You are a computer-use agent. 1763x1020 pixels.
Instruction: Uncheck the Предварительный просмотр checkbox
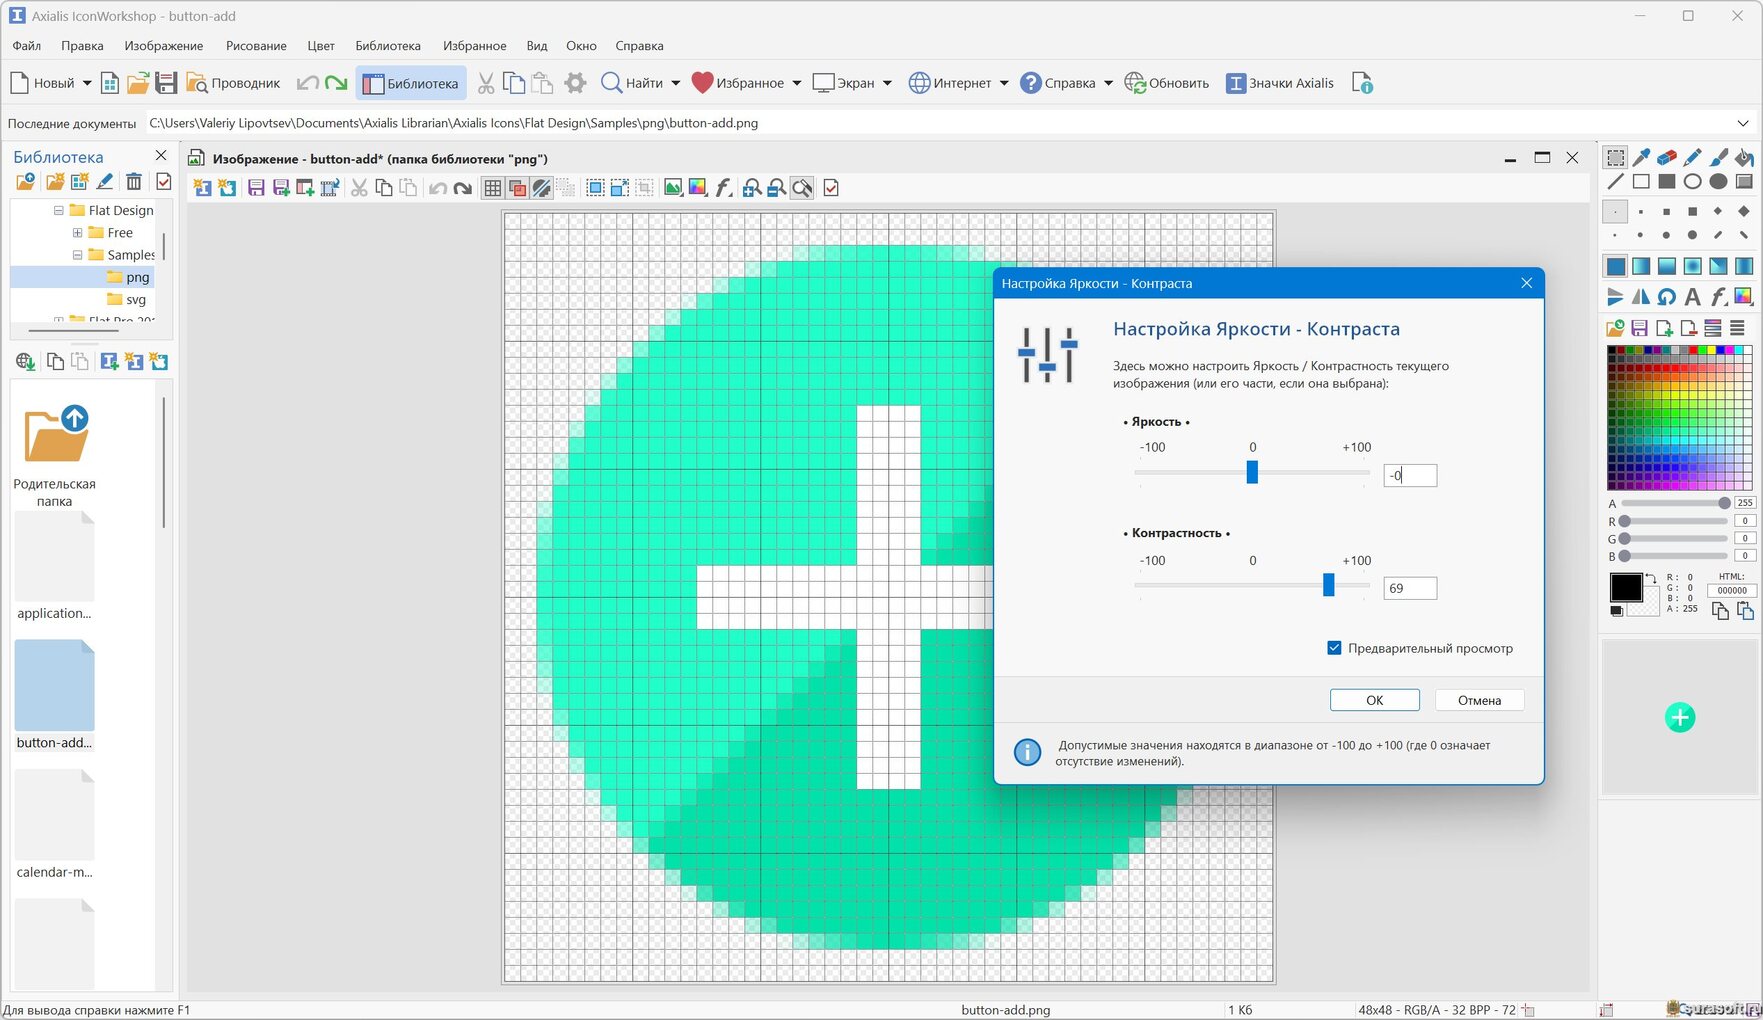tap(1334, 648)
